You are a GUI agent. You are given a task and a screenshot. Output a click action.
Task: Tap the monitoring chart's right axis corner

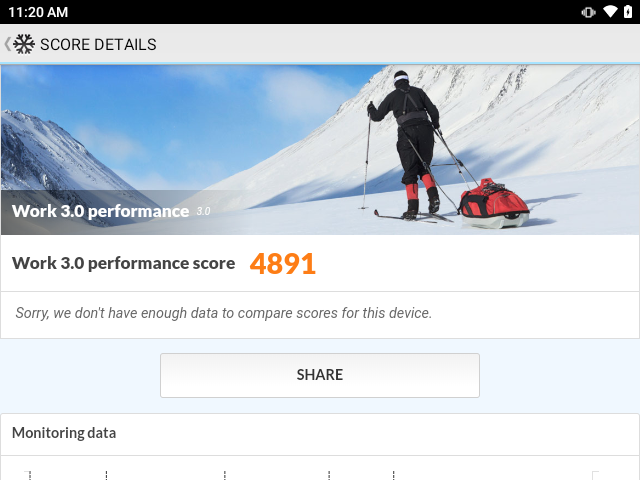pos(596,475)
